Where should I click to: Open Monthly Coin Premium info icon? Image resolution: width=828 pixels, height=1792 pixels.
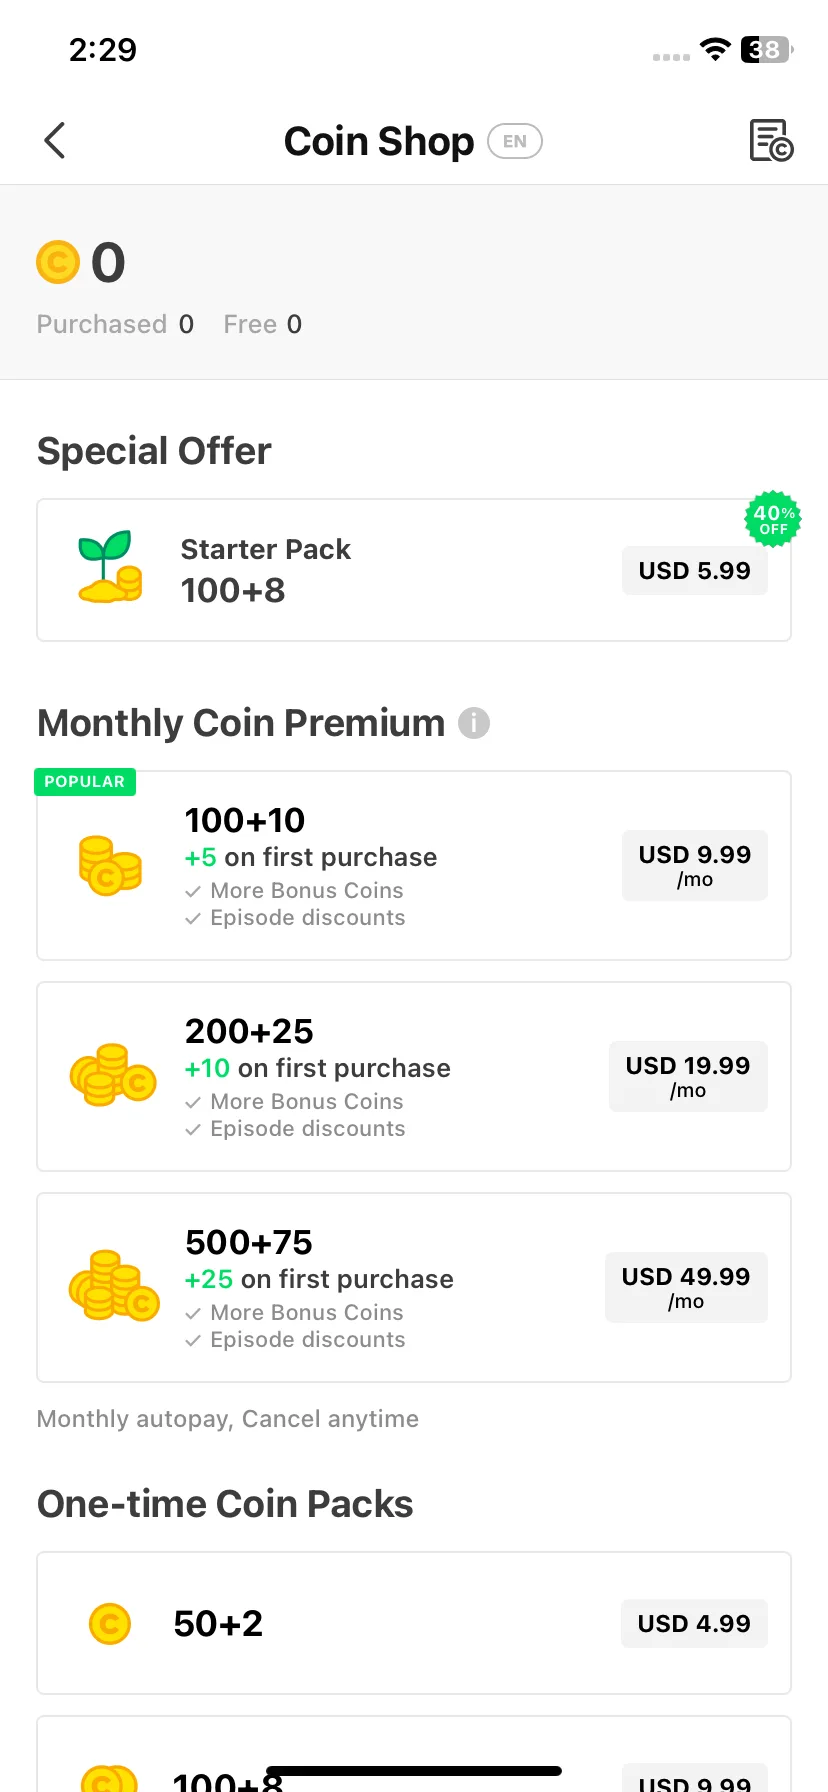pos(474,723)
